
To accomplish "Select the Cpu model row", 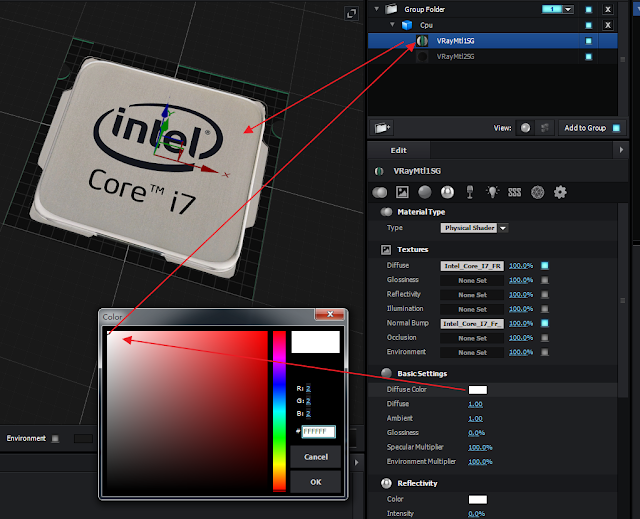I will click(x=493, y=25).
